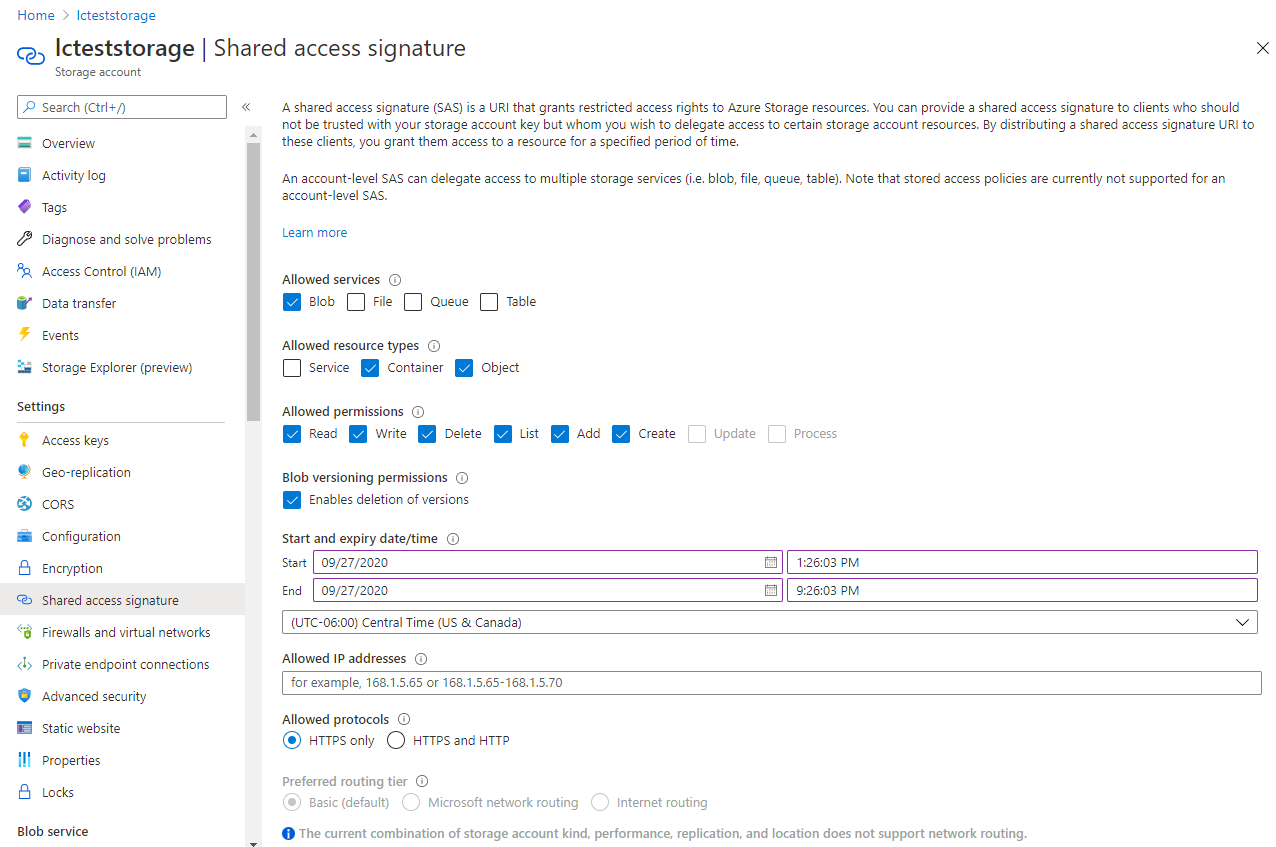This screenshot has width=1276, height=847.
Task: Click the Storage Explorer (preview) icon
Action: [25, 367]
